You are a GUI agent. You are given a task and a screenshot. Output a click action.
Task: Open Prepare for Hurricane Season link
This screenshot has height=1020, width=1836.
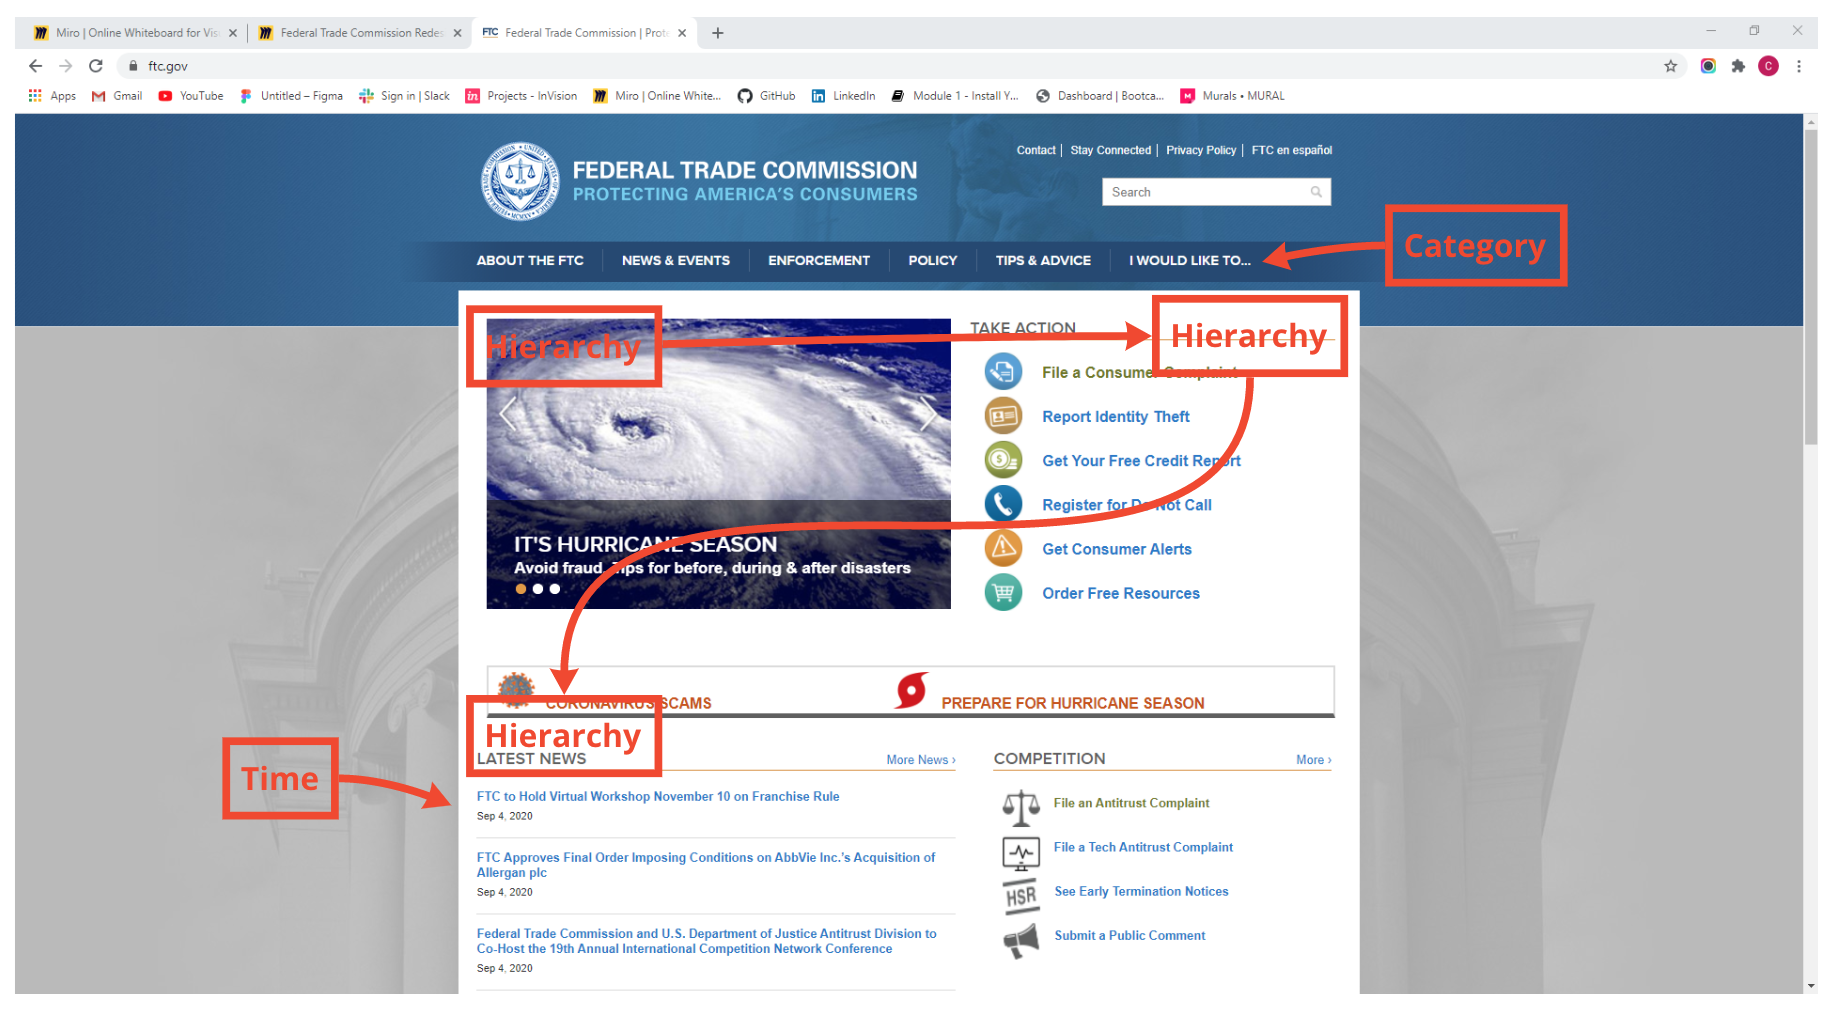tap(1073, 703)
